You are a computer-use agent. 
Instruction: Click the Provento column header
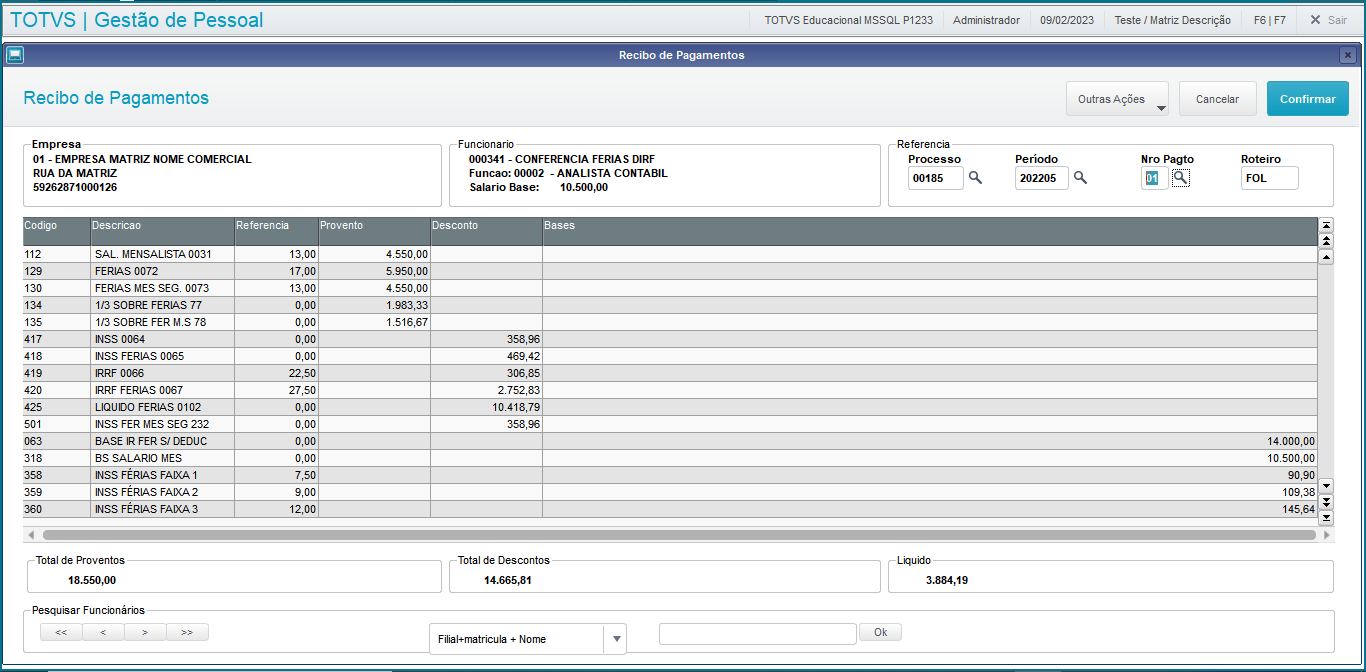pyautogui.click(x=374, y=231)
